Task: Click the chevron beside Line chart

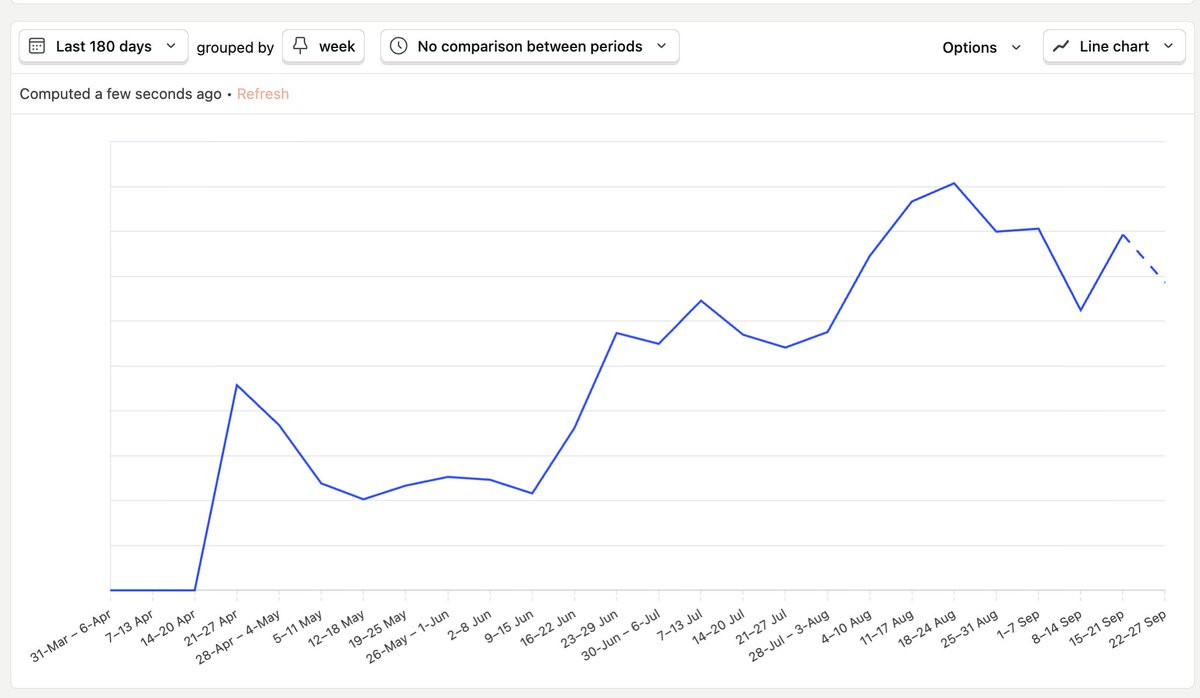Action: [1168, 46]
